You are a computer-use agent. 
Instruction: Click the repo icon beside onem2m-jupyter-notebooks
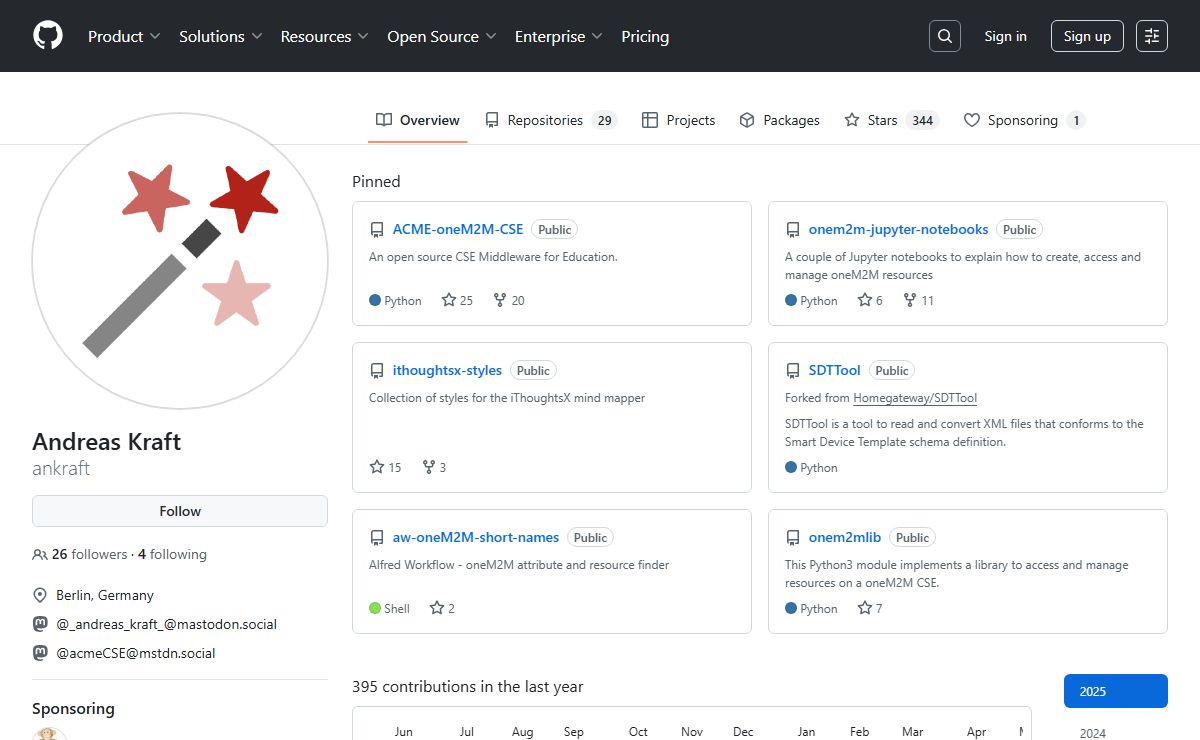click(793, 230)
